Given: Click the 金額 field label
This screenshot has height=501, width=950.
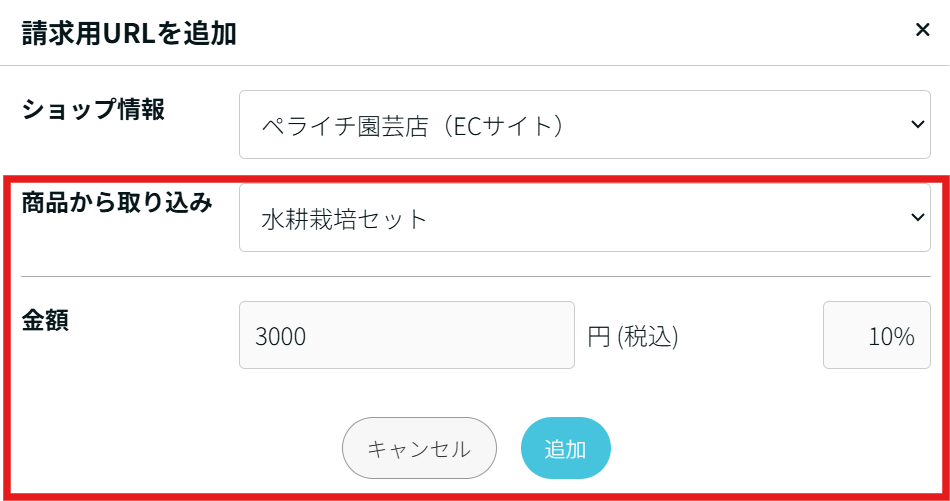Looking at the screenshot, I should [x=45, y=321].
